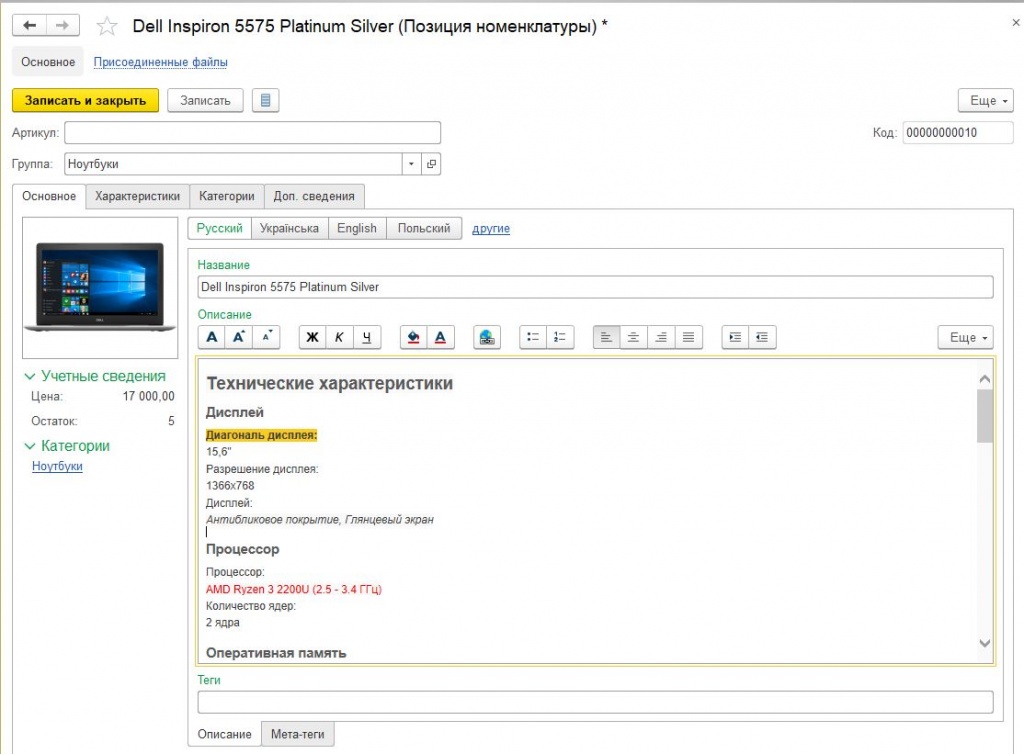Open the Группа dropdown list

[x=412, y=164]
